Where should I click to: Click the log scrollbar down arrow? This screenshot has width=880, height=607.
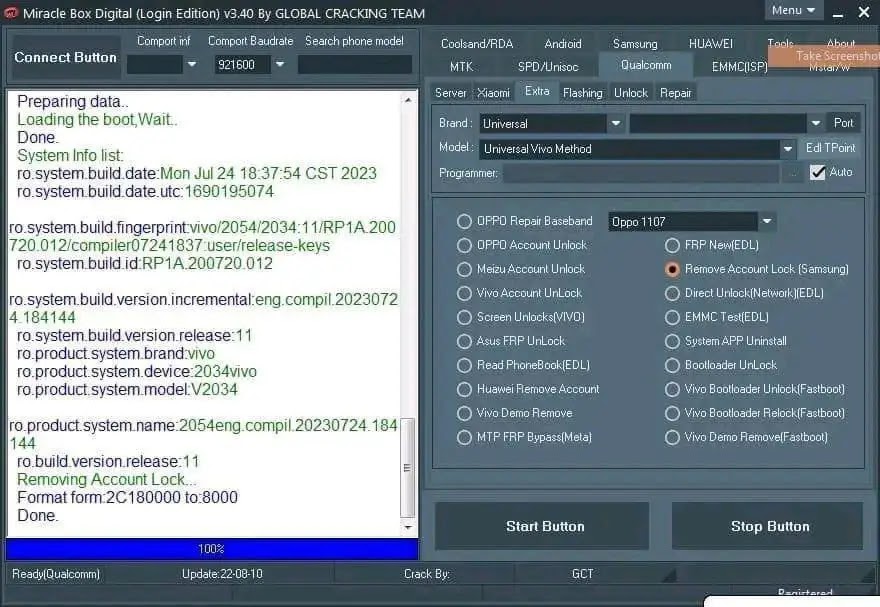pyautogui.click(x=408, y=527)
